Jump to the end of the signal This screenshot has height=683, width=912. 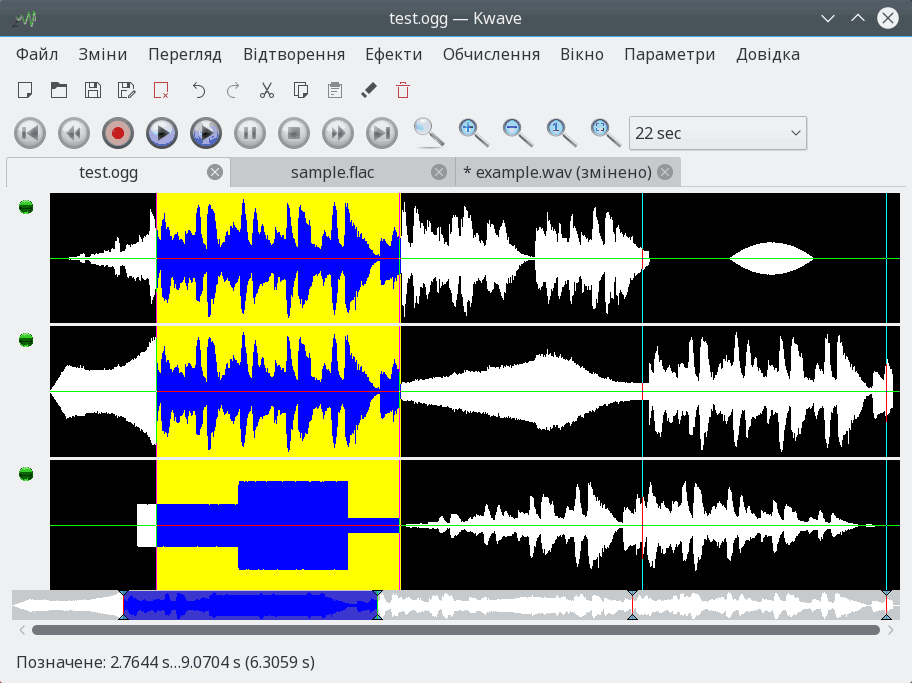point(382,133)
